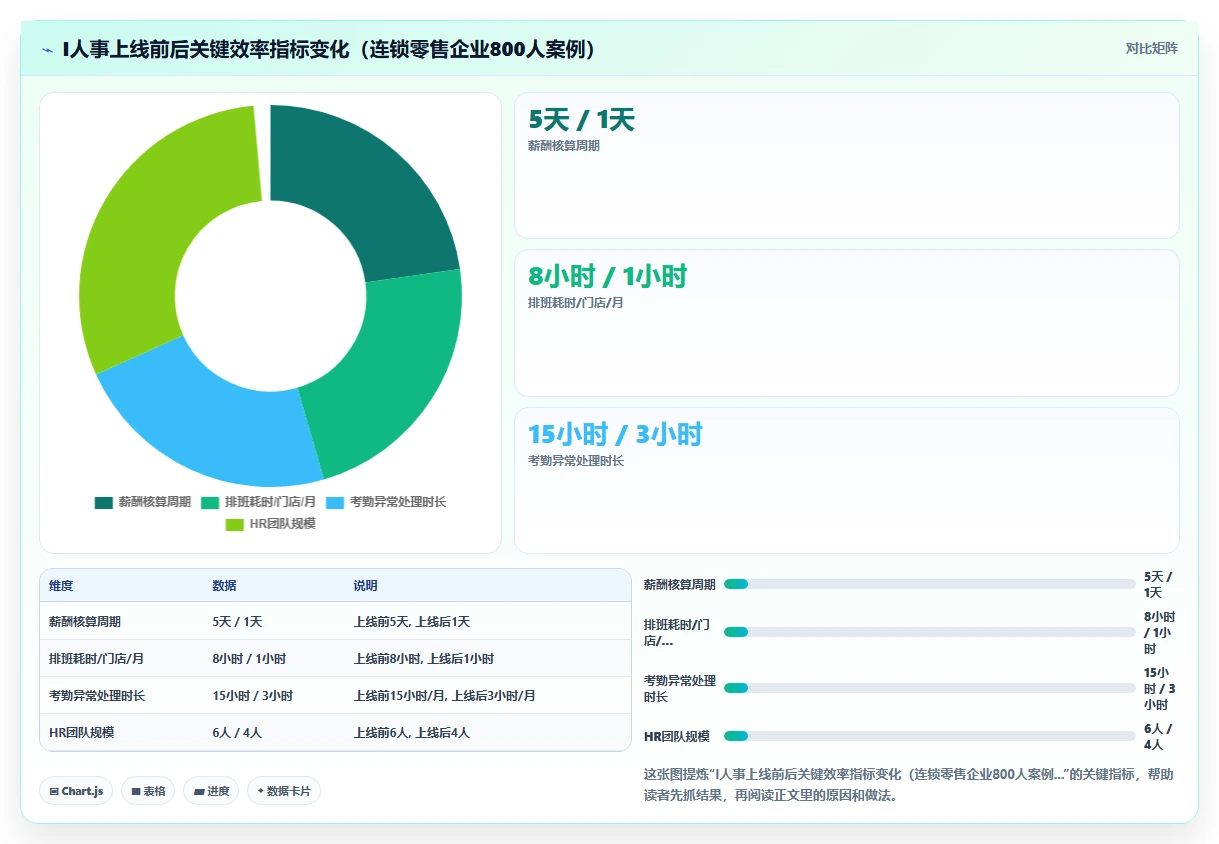Click the 表格 tag chip
This screenshot has height=844, width=1219.
[x=148, y=791]
